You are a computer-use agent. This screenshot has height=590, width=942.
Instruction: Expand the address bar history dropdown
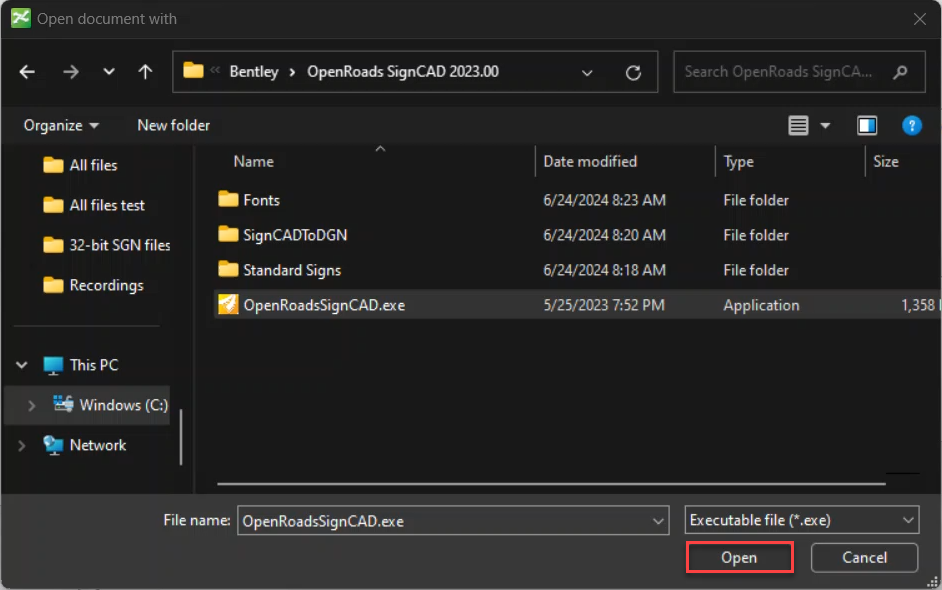point(587,73)
